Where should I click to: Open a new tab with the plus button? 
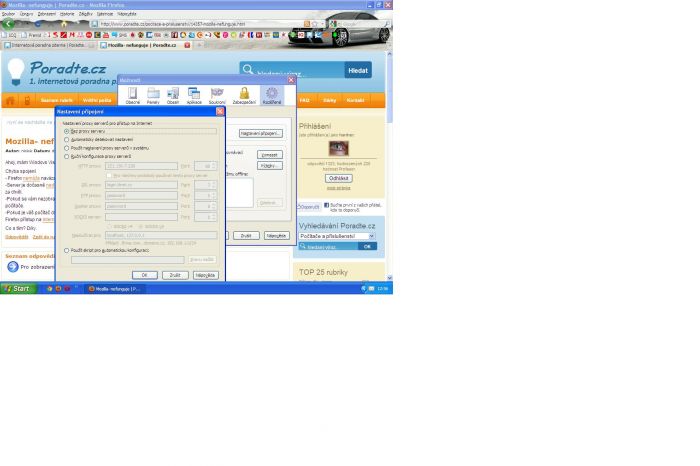coord(199,45)
